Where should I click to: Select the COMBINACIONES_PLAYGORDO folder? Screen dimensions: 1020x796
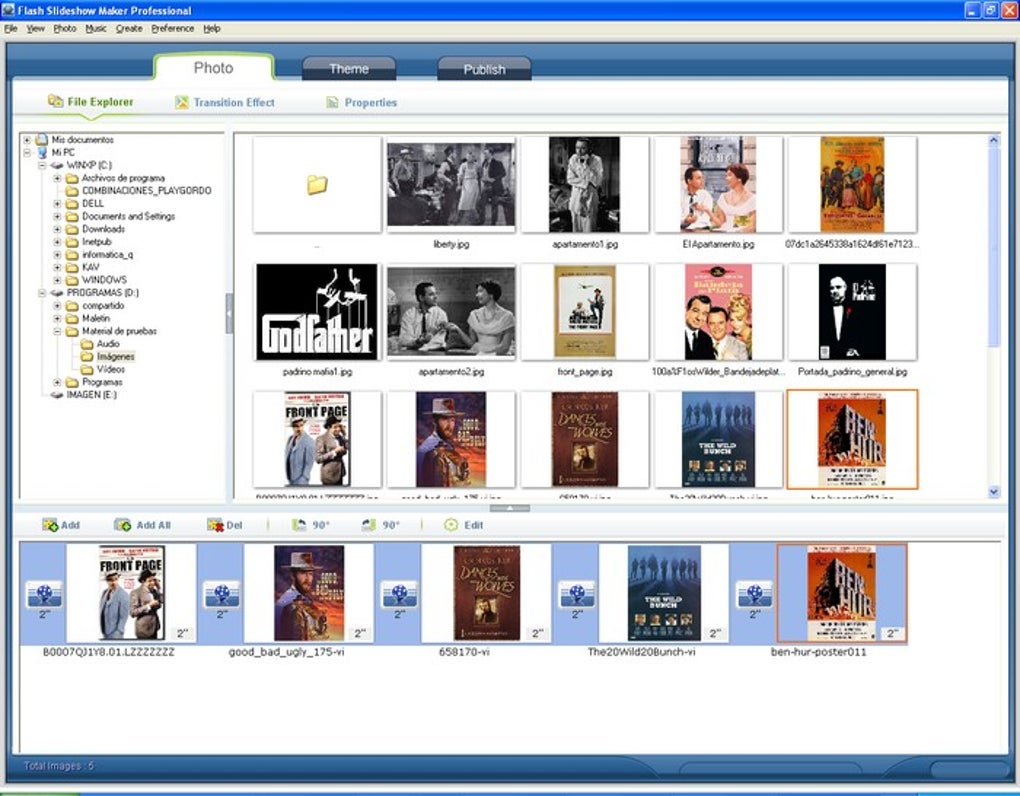[146, 191]
